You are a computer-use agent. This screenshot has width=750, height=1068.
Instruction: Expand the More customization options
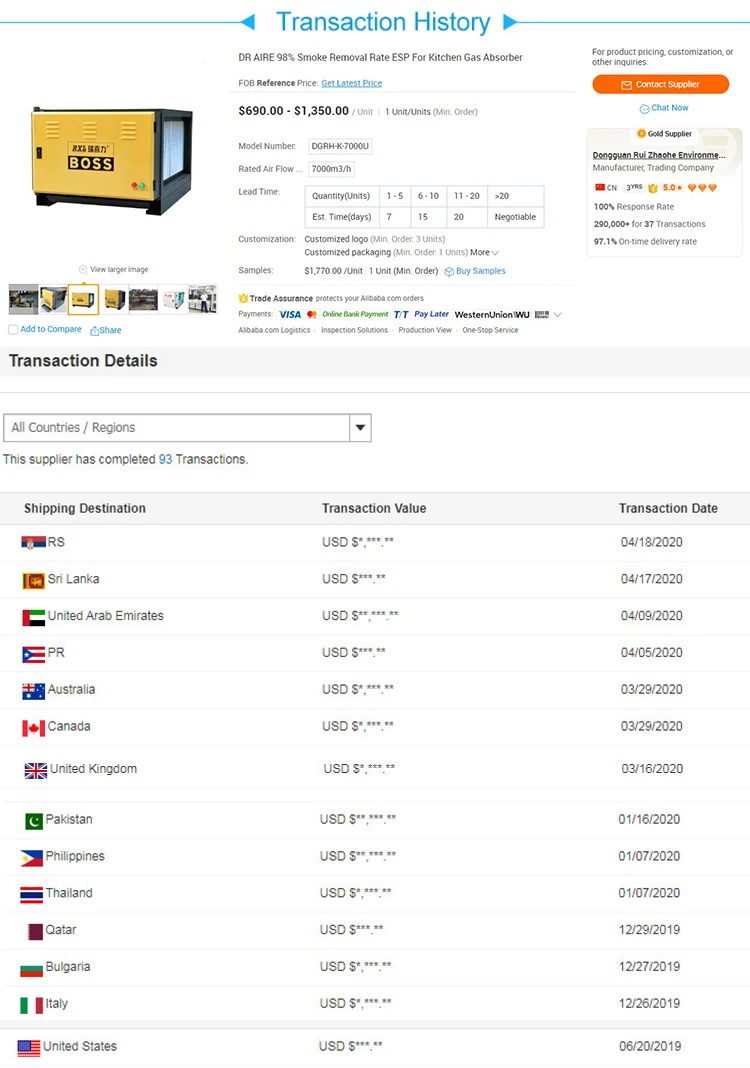[x=484, y=252]
